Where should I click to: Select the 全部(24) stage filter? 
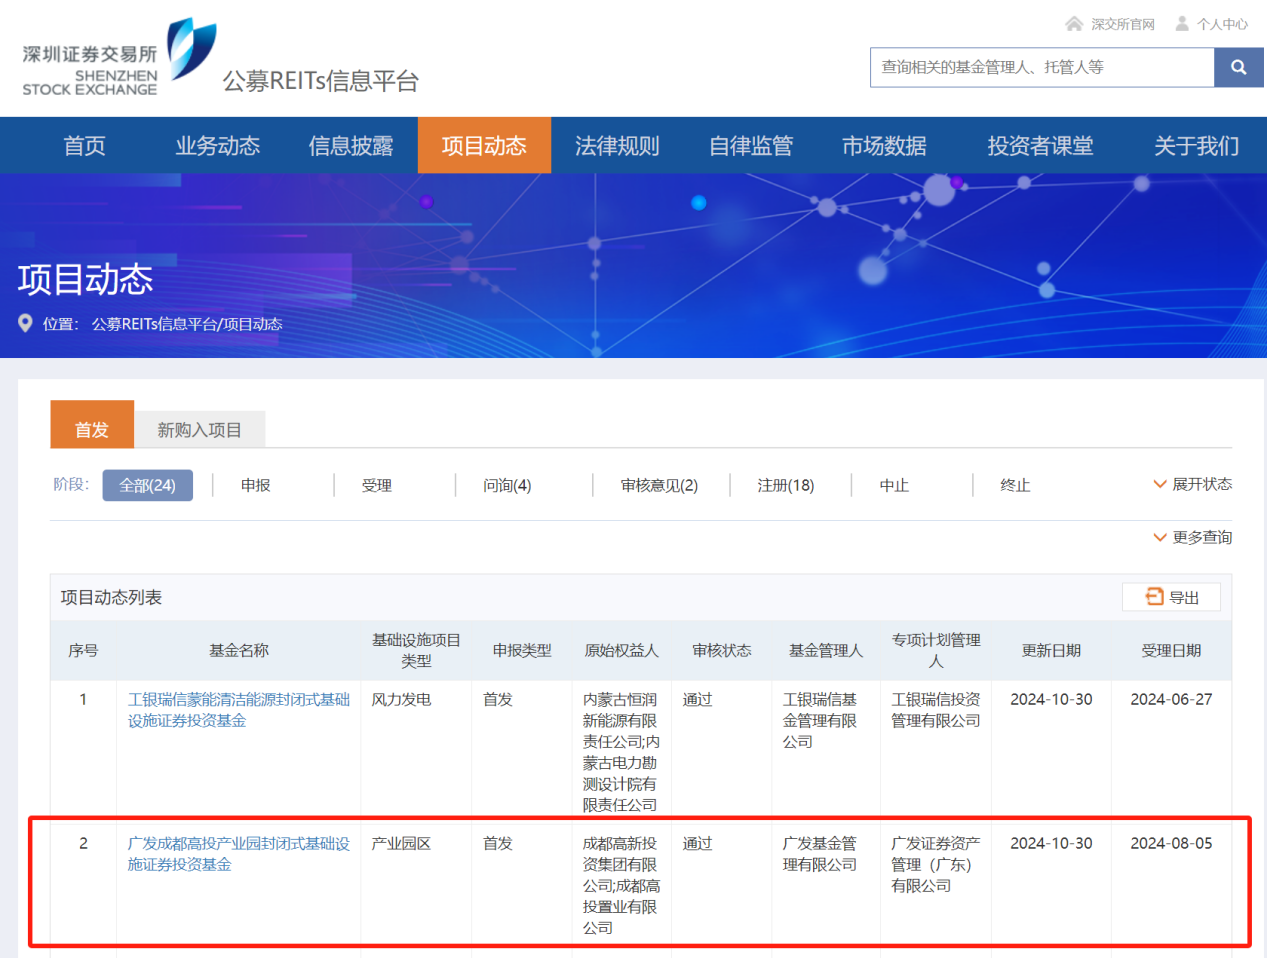coord(147,485)
